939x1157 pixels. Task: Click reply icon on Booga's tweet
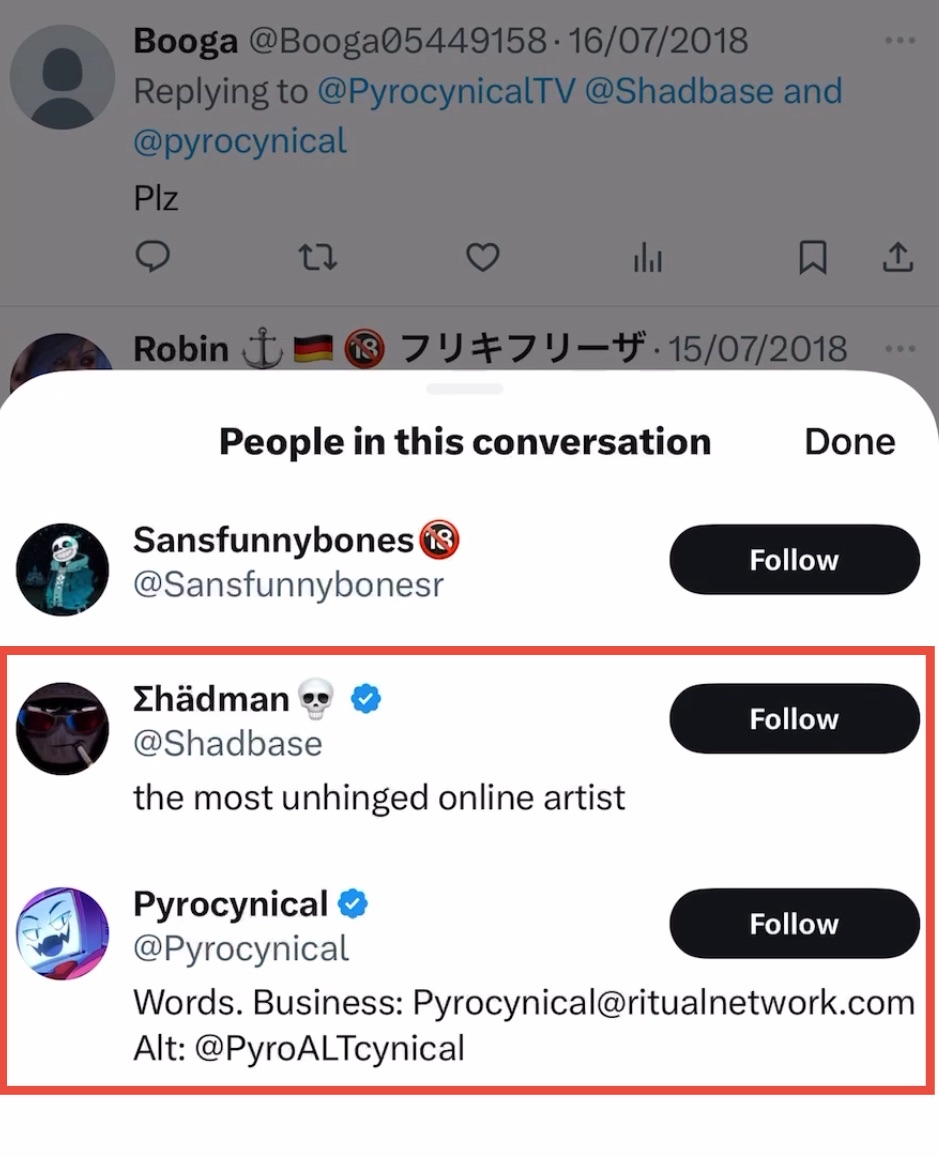click(152, 258)
